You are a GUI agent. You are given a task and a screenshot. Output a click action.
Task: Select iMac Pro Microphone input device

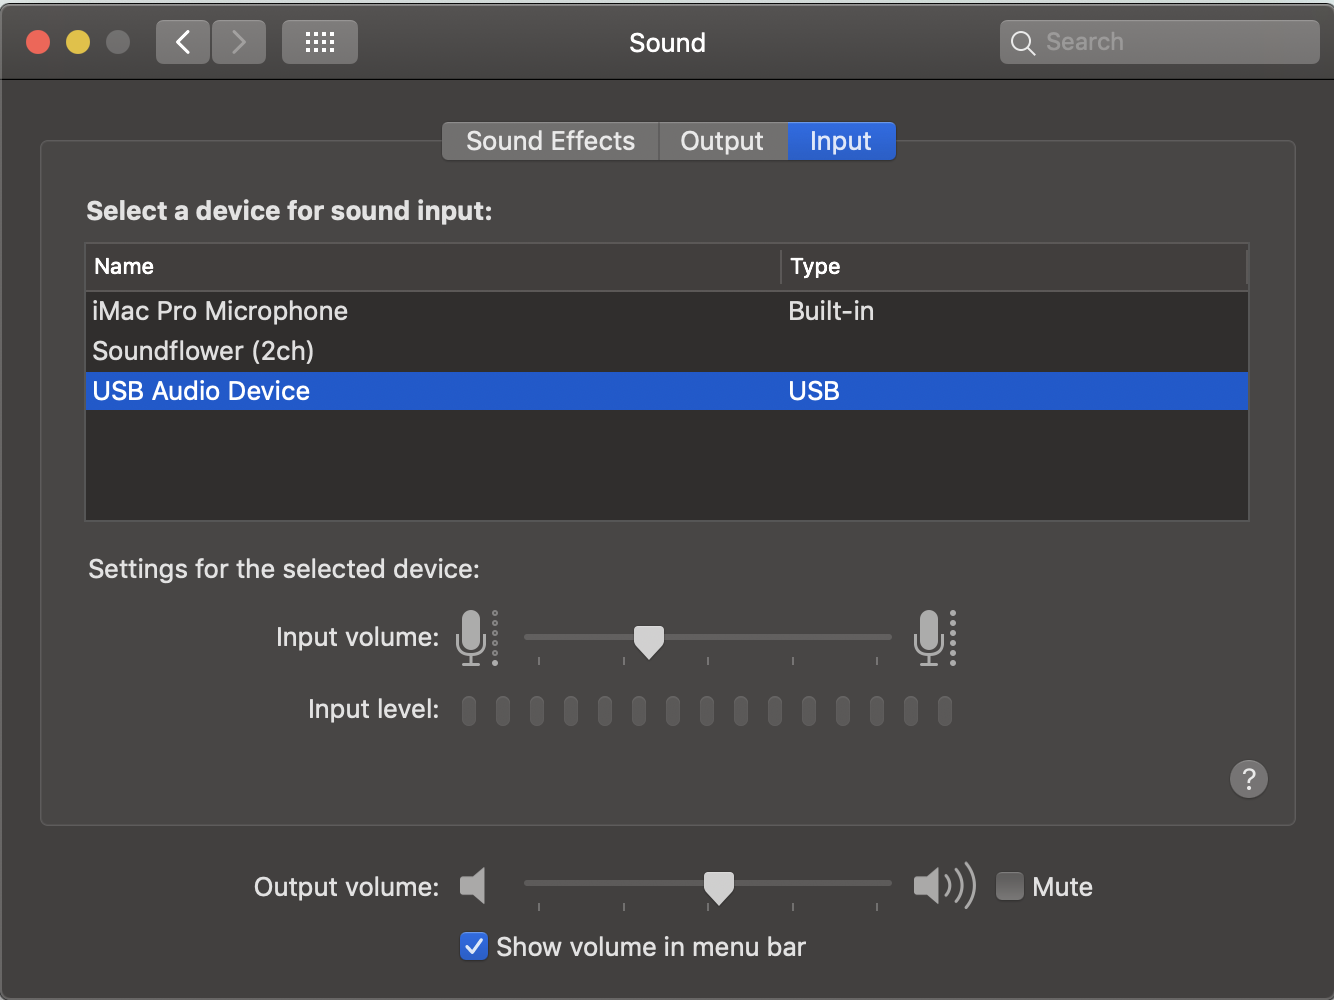(x=220, y=311)
